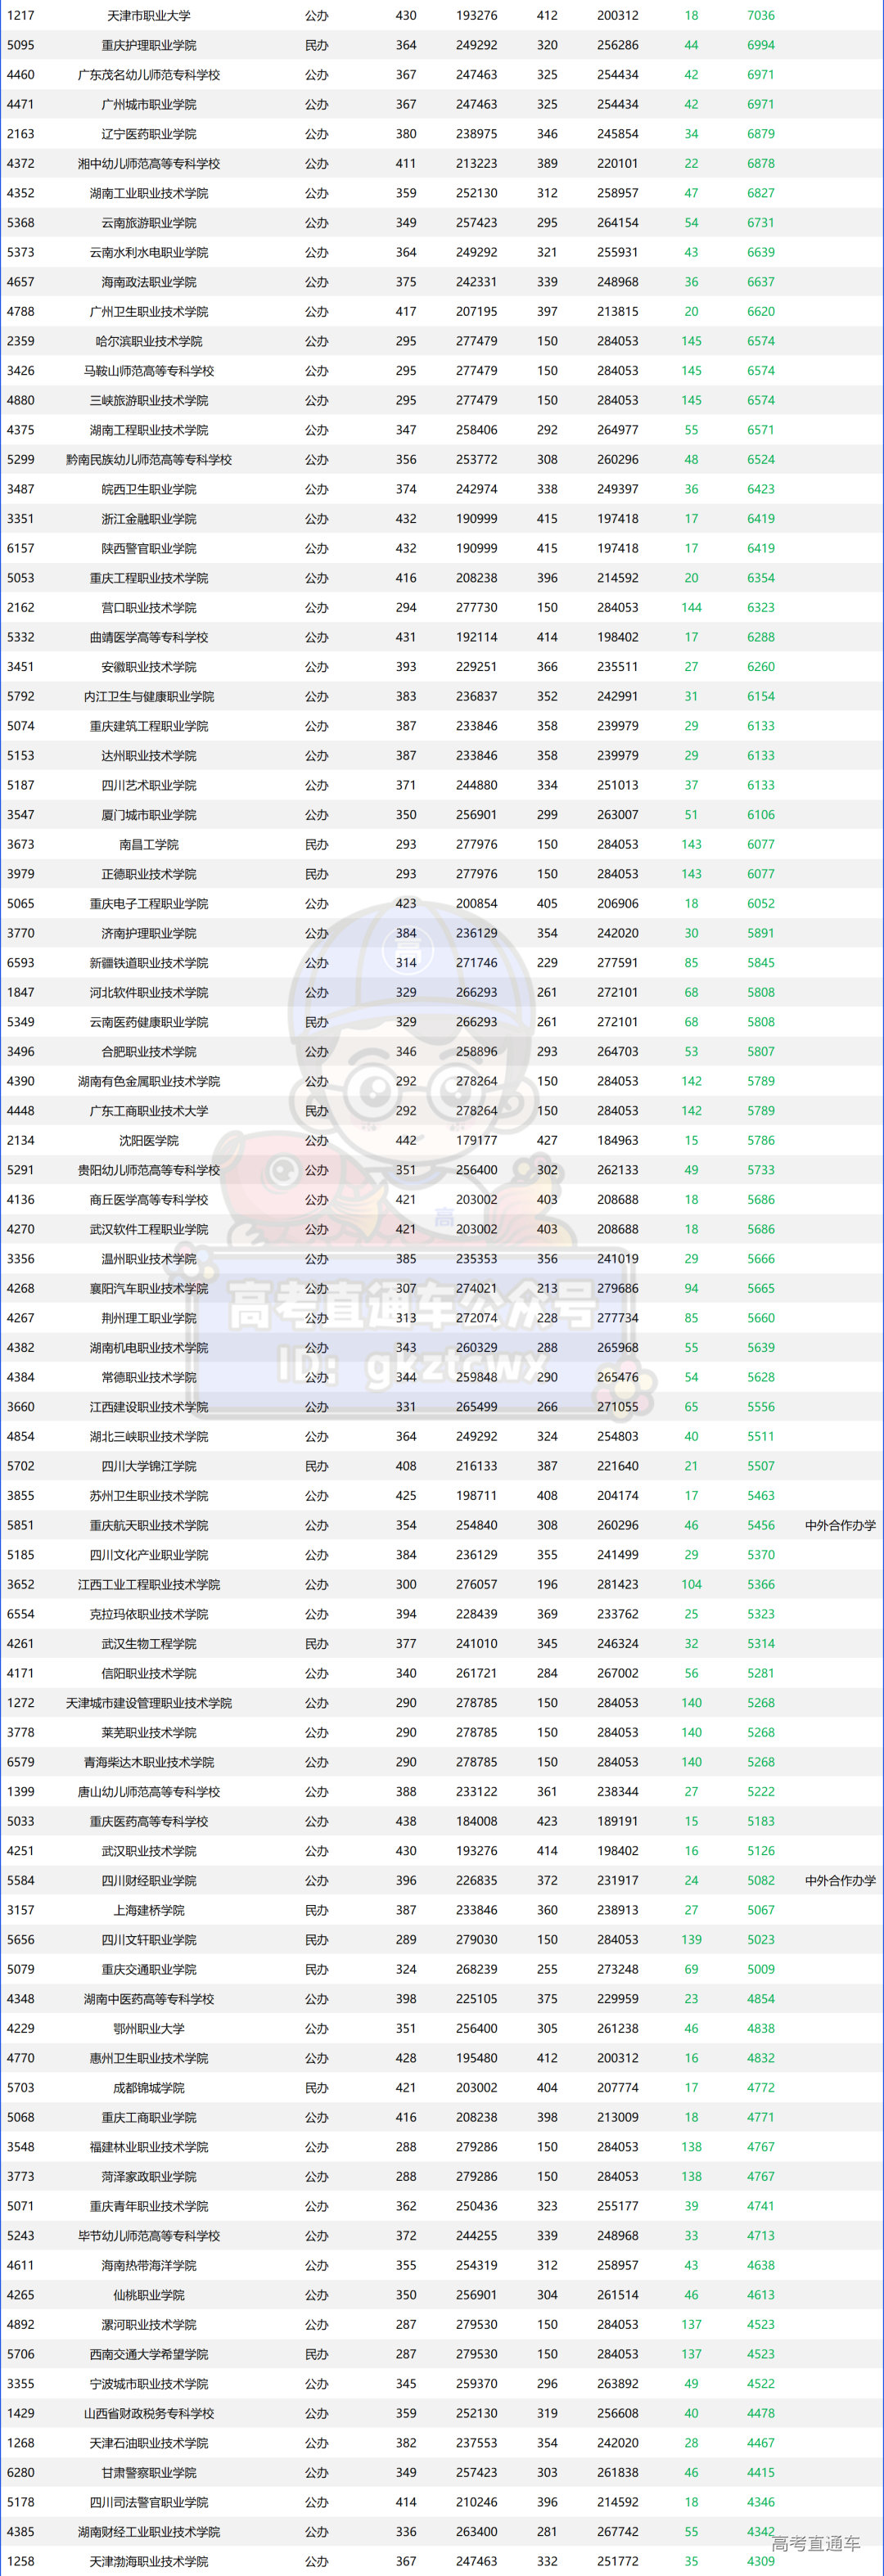This screenshot has width=884, height=2576.
Task: Click 上海建桥学院 in the list
Action: coord(148,1910)
